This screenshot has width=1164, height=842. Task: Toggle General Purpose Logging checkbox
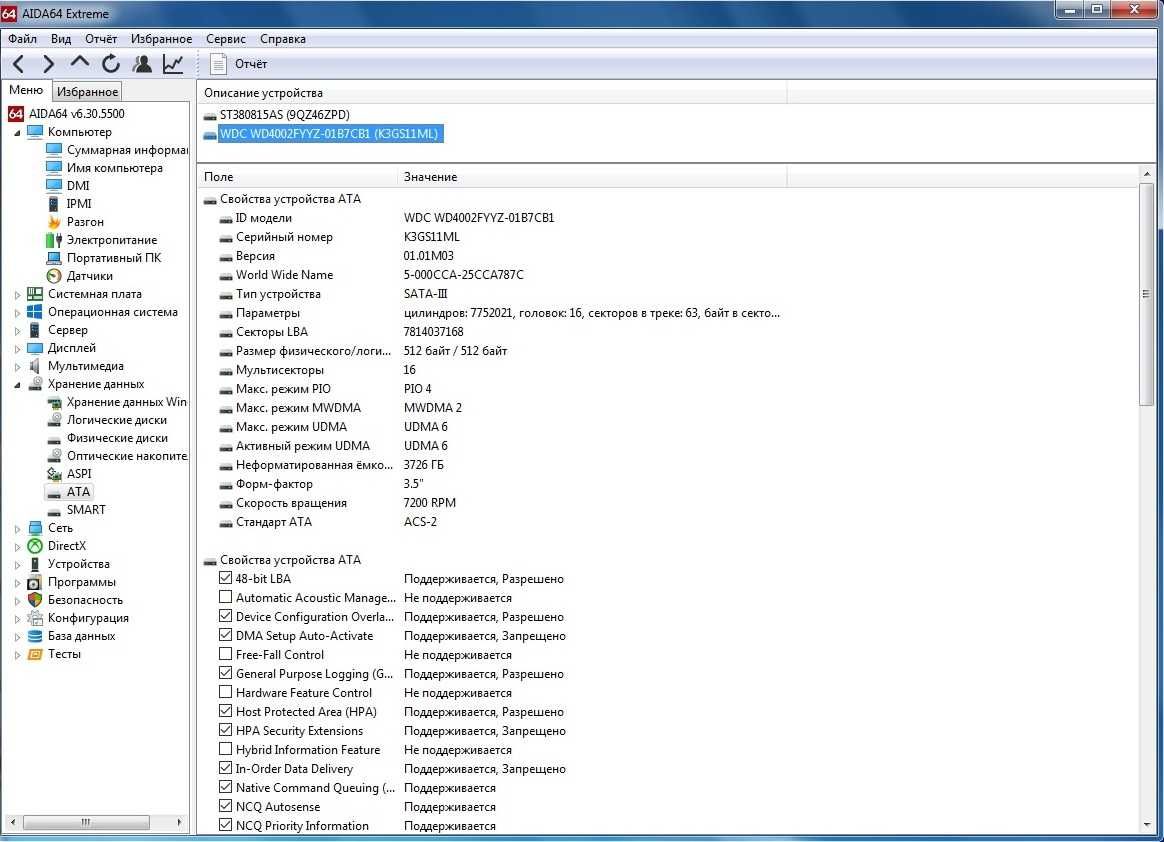(x=226, y=673)
